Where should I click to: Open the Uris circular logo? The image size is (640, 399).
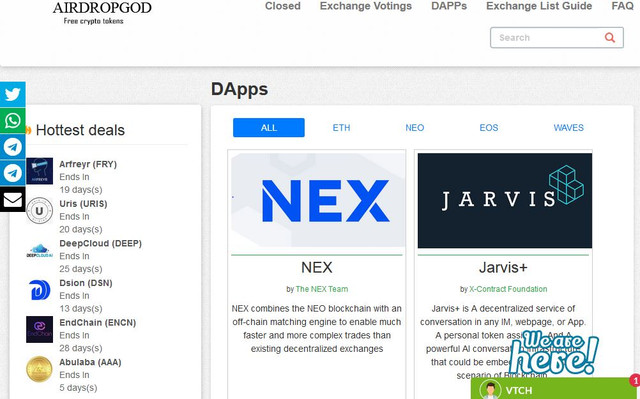(x=40, y=211)
